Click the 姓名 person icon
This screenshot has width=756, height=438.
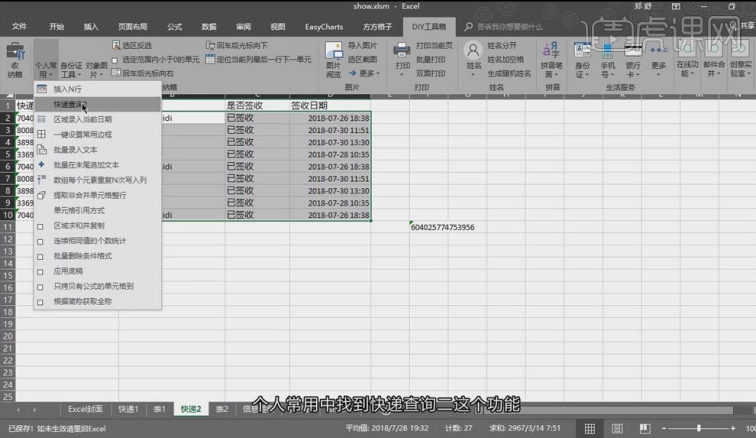473,50
